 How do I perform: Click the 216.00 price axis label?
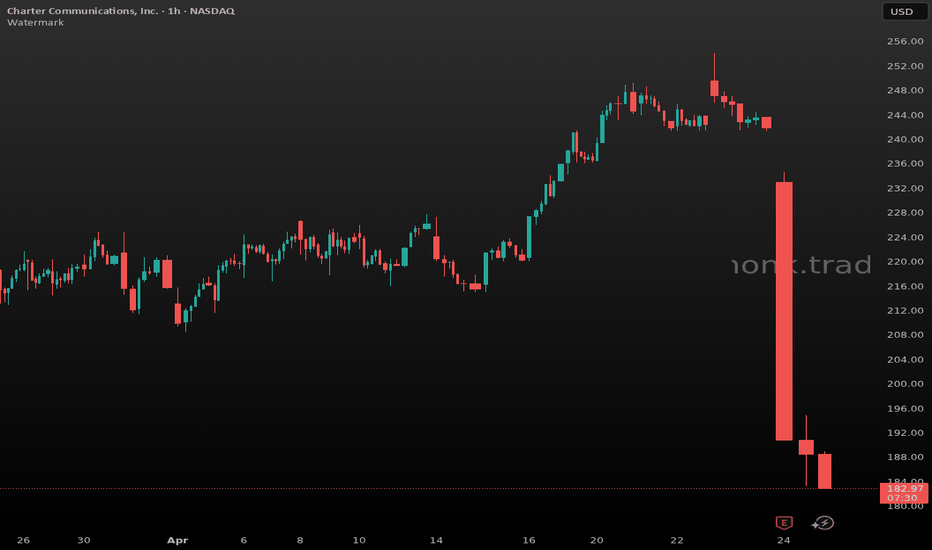(x=905, y=286)
